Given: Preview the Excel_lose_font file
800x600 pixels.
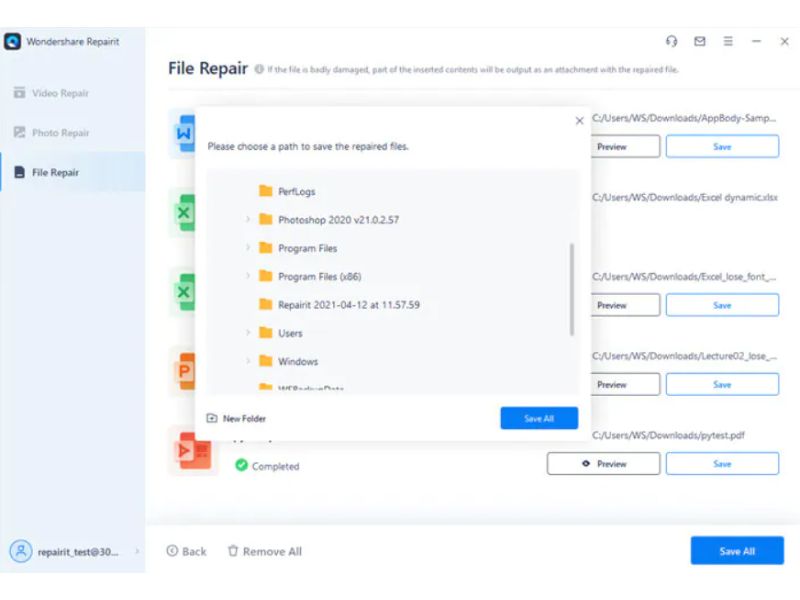Looking at the screenshot, I should [x=625, y=305].
